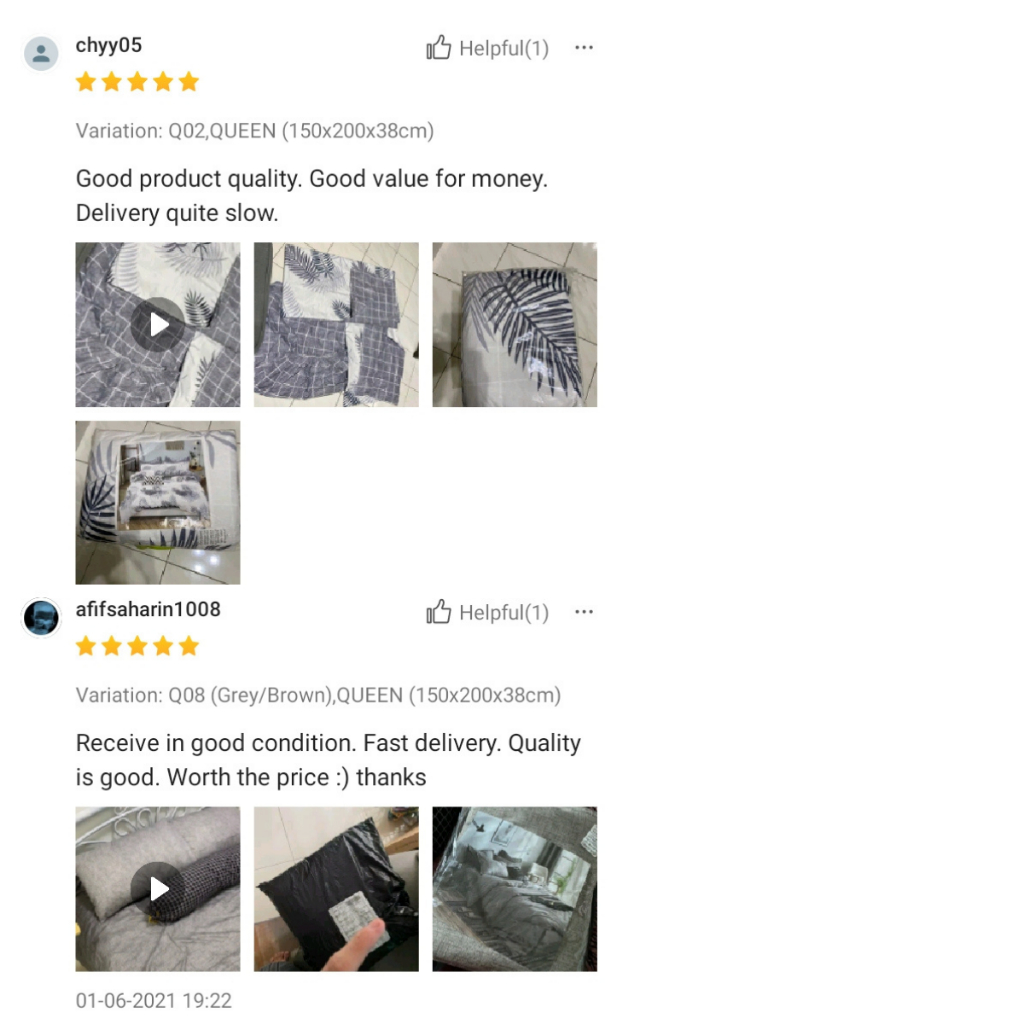
Task: Open three-dot menu for afifsaharin1008's review
Action: point(584,612)
